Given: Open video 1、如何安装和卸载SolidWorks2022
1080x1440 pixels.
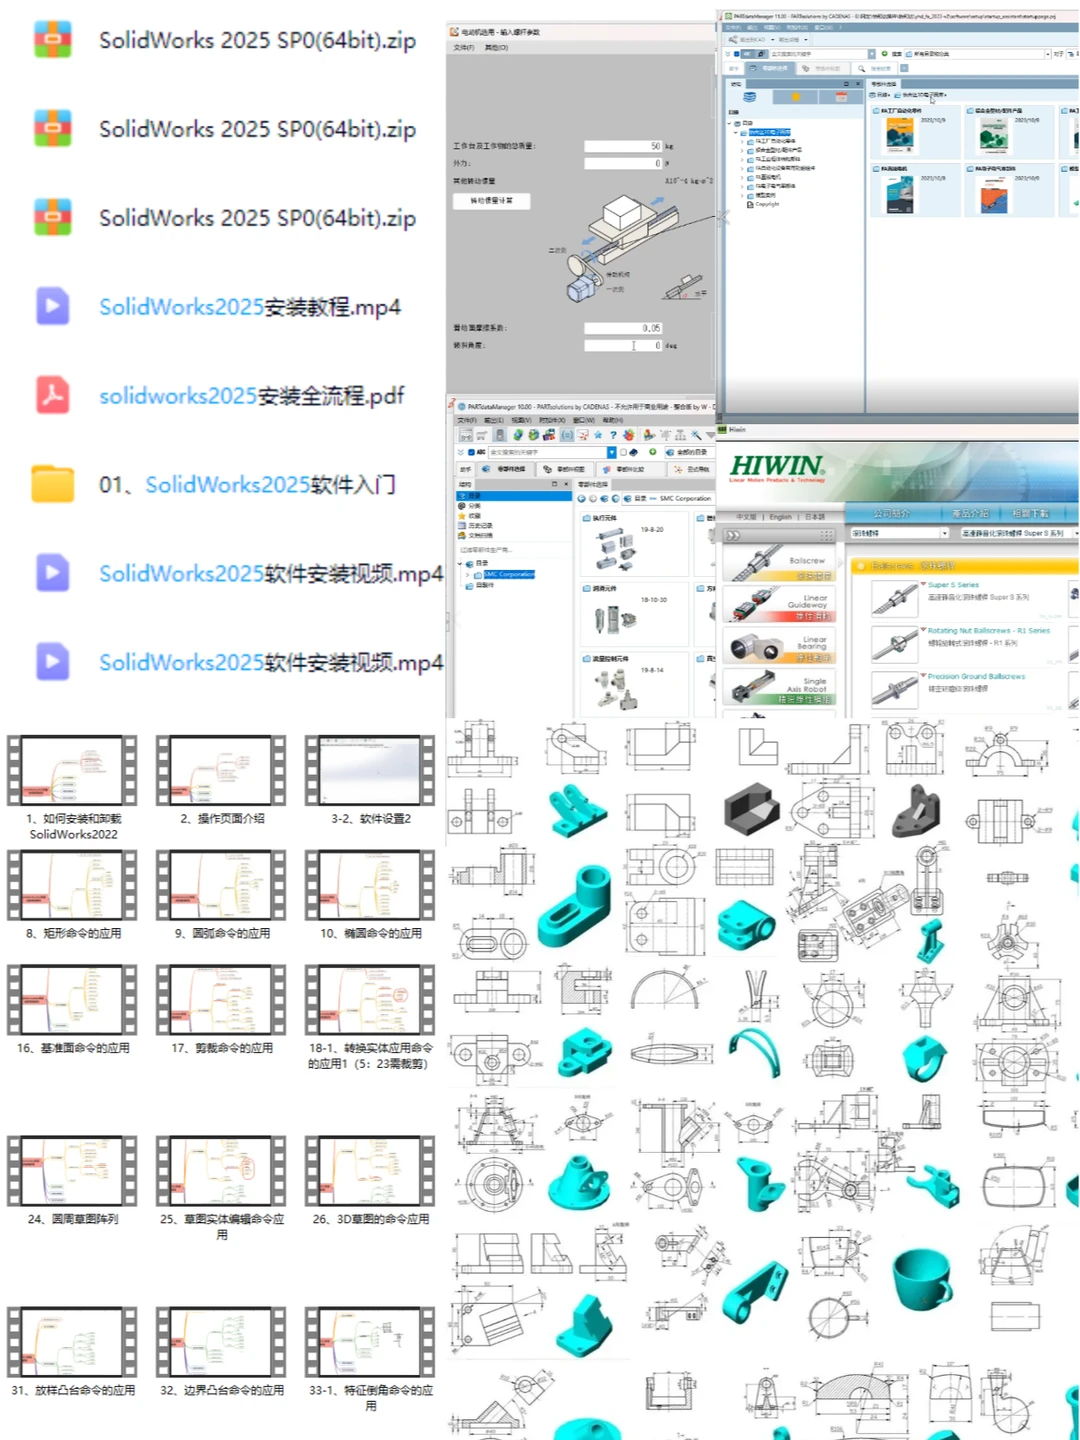Looking at the screenshot, I should click(73, 771).
